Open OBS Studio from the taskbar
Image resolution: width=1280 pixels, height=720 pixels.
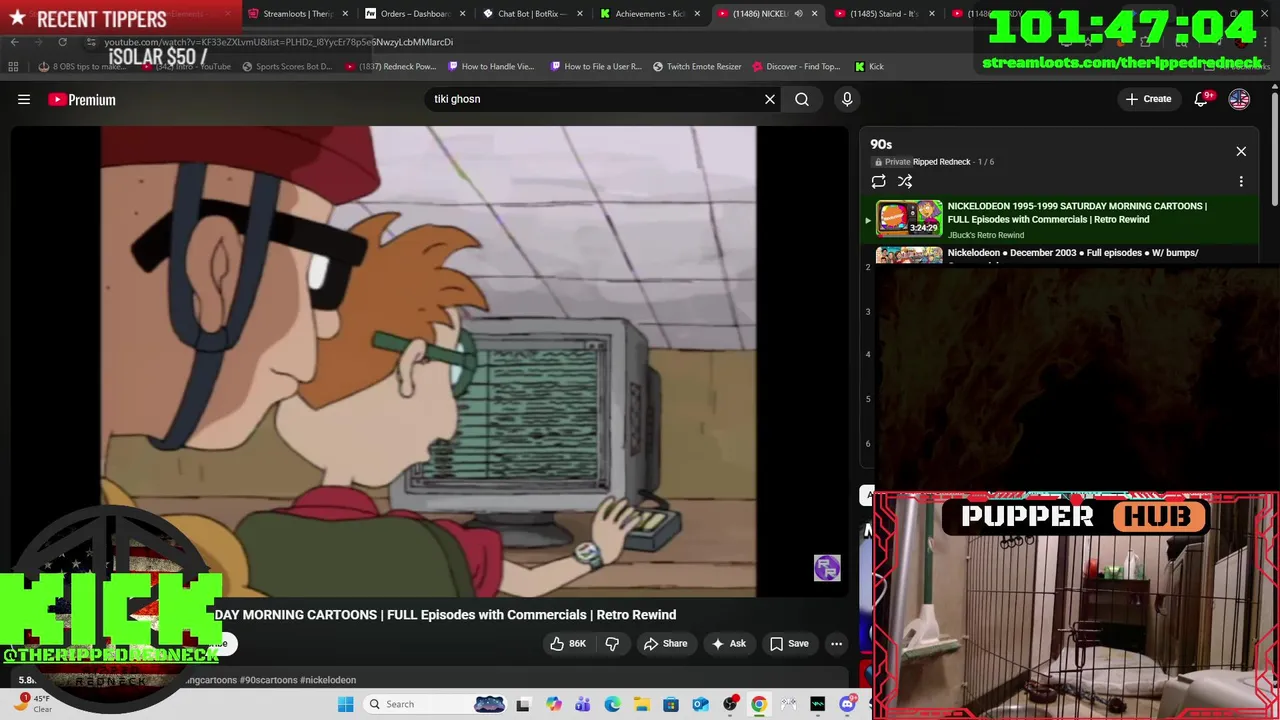tap(730, 704)
